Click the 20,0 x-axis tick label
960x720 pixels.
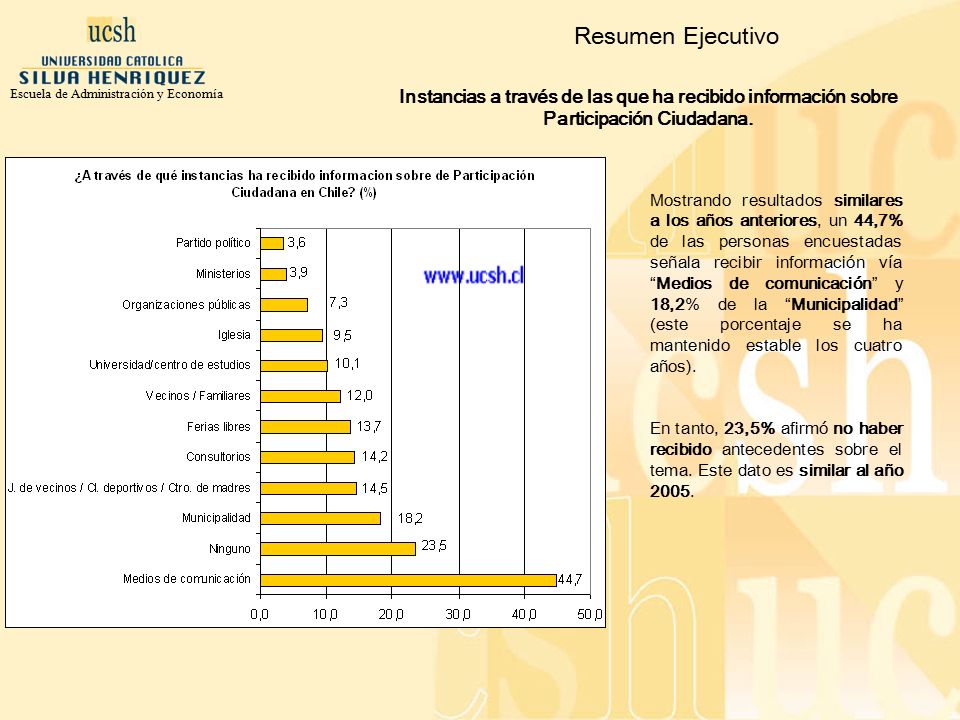tap(391, 614)
